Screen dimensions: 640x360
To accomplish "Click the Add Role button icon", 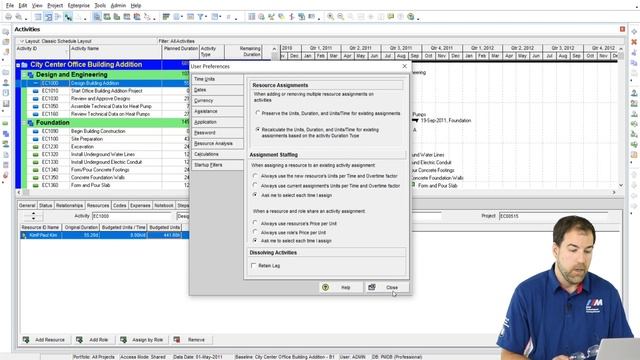I will tap(80, 340).
